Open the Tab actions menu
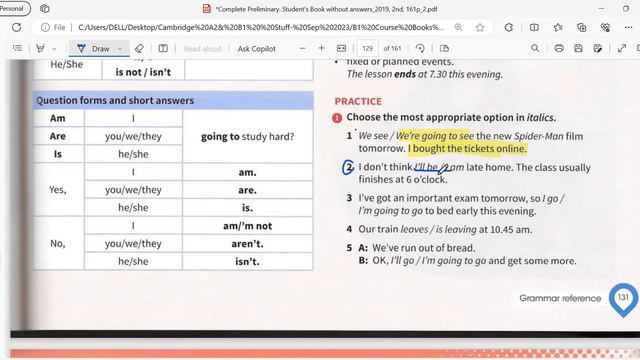The width and height of the screenshot is (640, 360). [45, 8]
